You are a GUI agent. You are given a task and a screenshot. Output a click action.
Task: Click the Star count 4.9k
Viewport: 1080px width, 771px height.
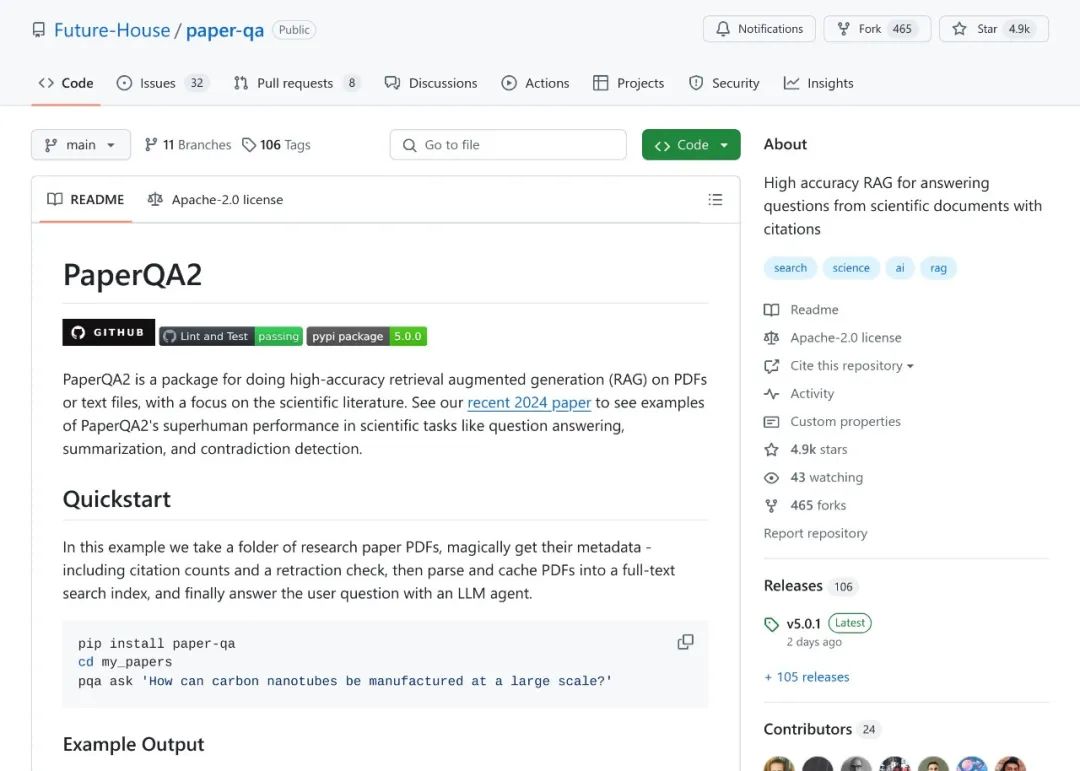[x=1019, y=29]
